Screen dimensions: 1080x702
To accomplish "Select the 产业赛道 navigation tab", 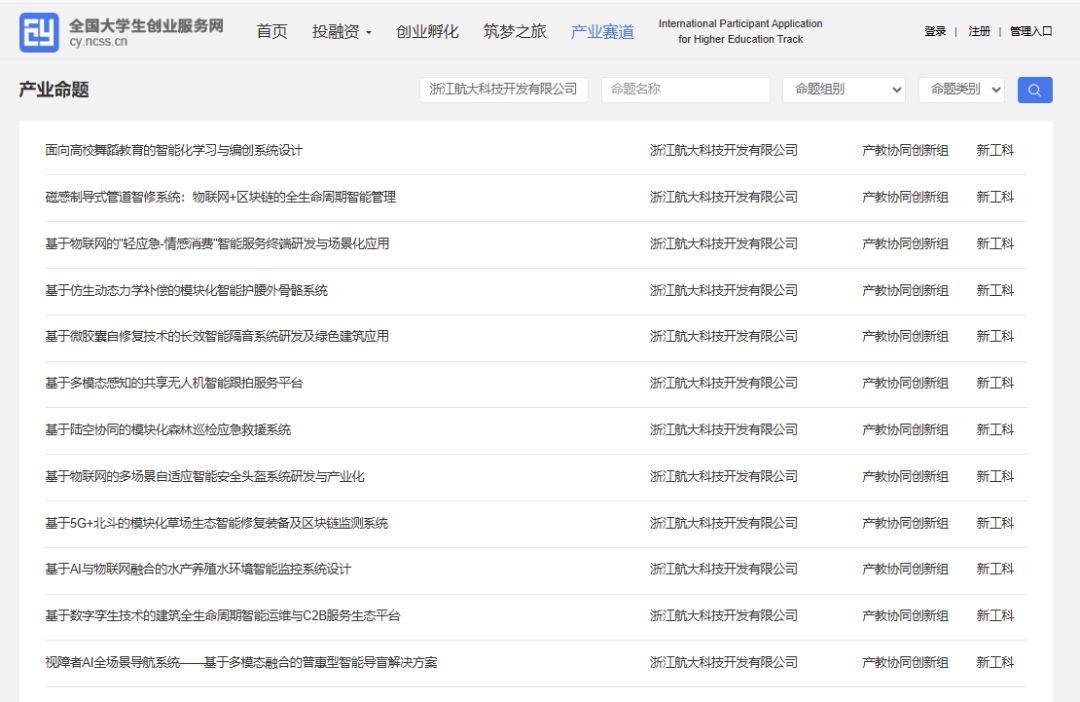I will pyautogui.click(x=602, y=32).
